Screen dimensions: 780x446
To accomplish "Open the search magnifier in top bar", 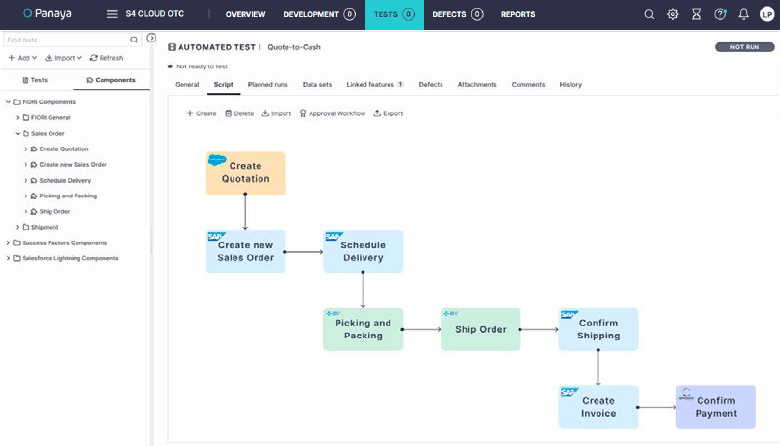I will [649, 14].
